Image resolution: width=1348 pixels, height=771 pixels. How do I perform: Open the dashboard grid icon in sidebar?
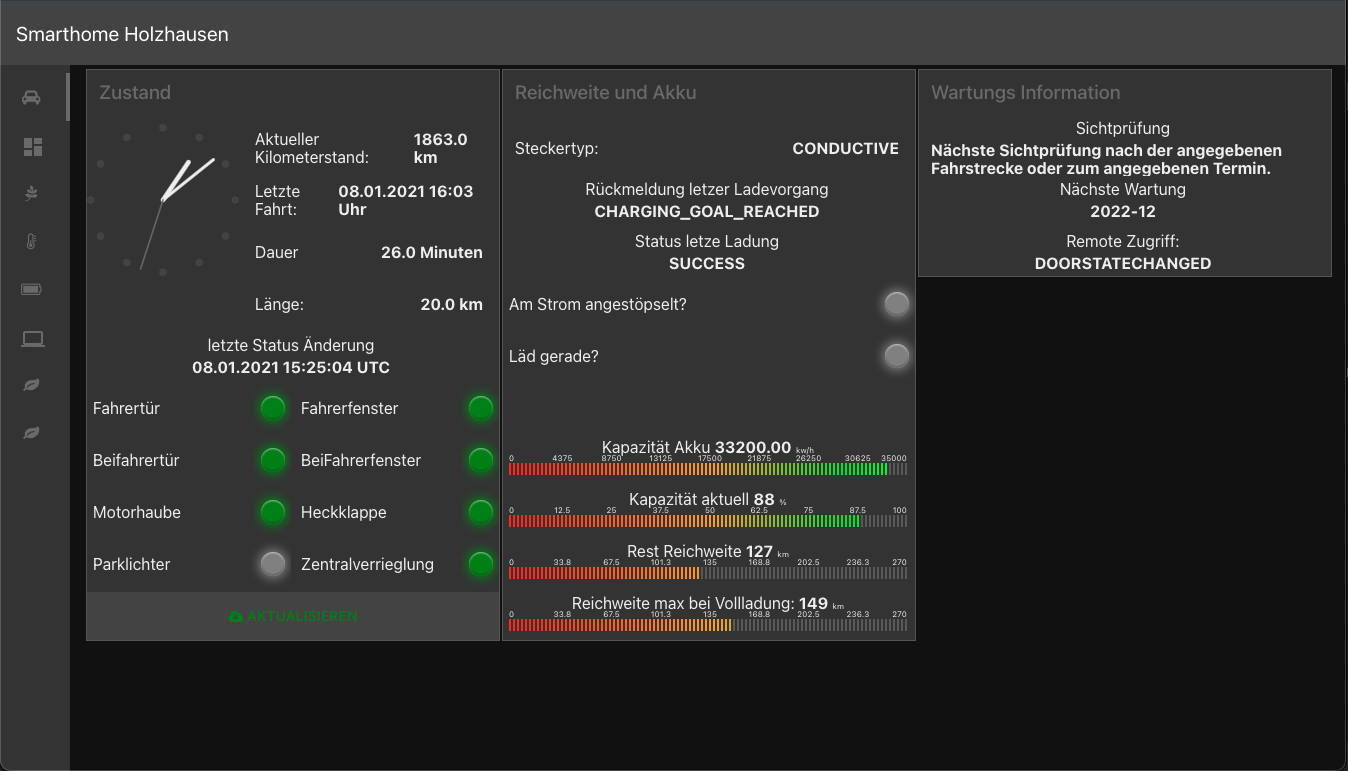point(32,147)
